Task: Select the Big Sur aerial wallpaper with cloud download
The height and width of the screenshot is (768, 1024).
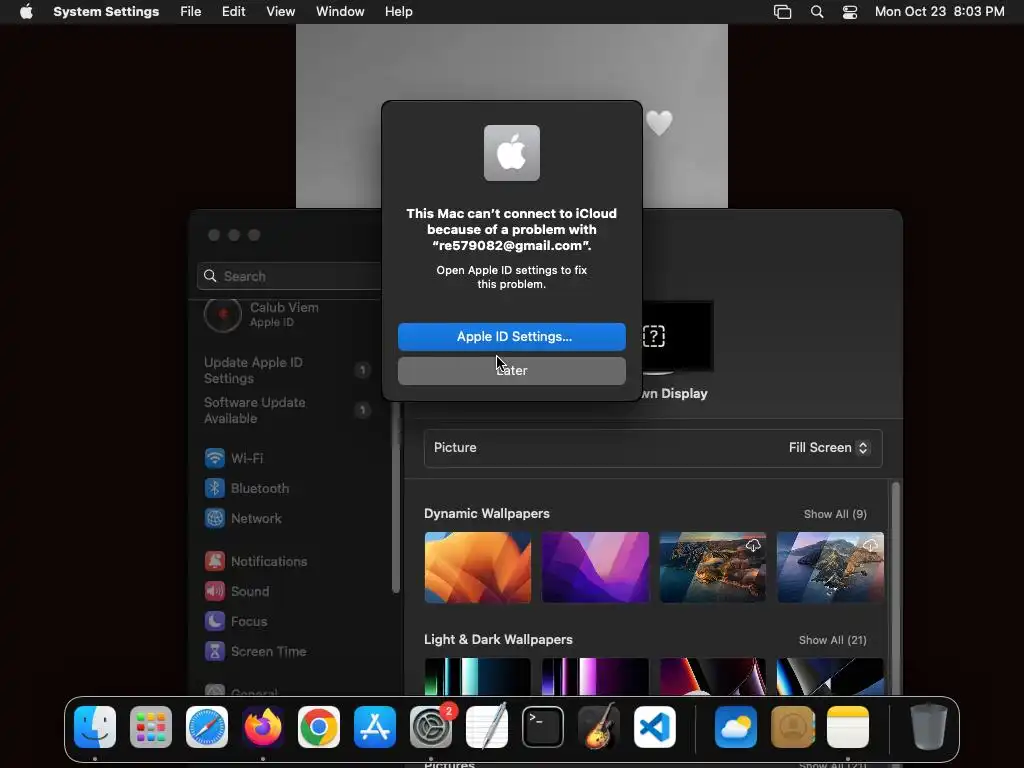Action: pos(712,567)
